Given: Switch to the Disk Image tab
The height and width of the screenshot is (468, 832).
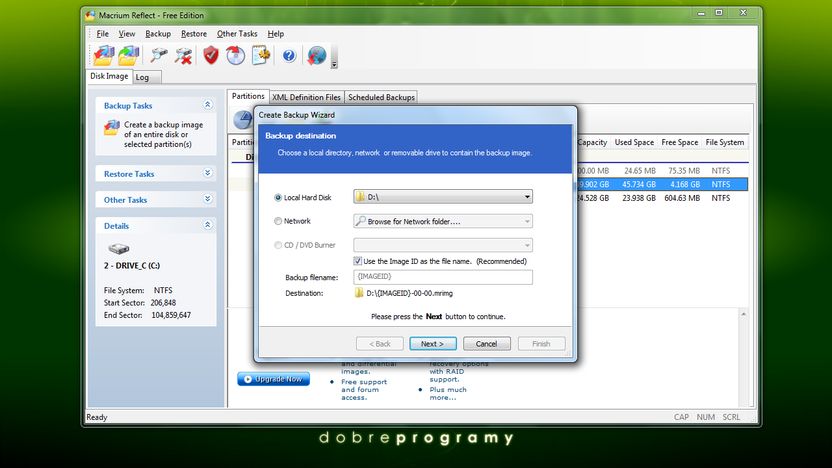Looking at the screenshot, I should point(109,76).
